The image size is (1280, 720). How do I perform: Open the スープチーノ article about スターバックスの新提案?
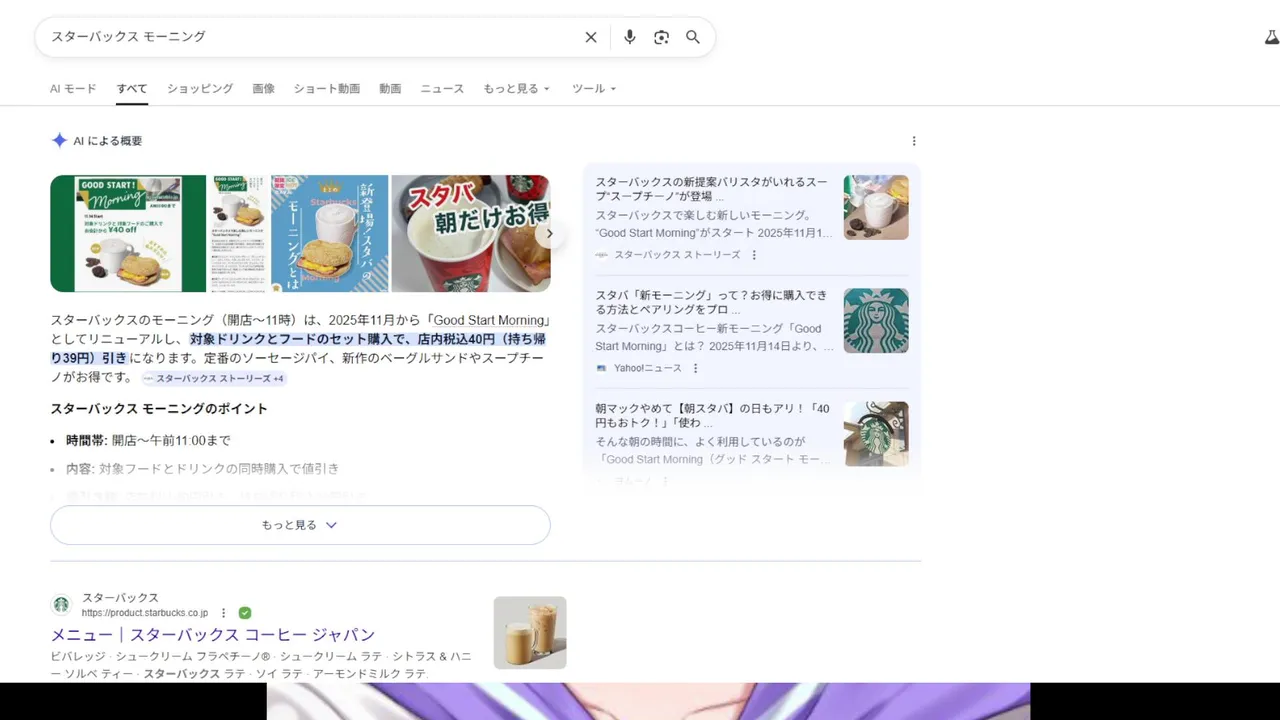(713, 190)
